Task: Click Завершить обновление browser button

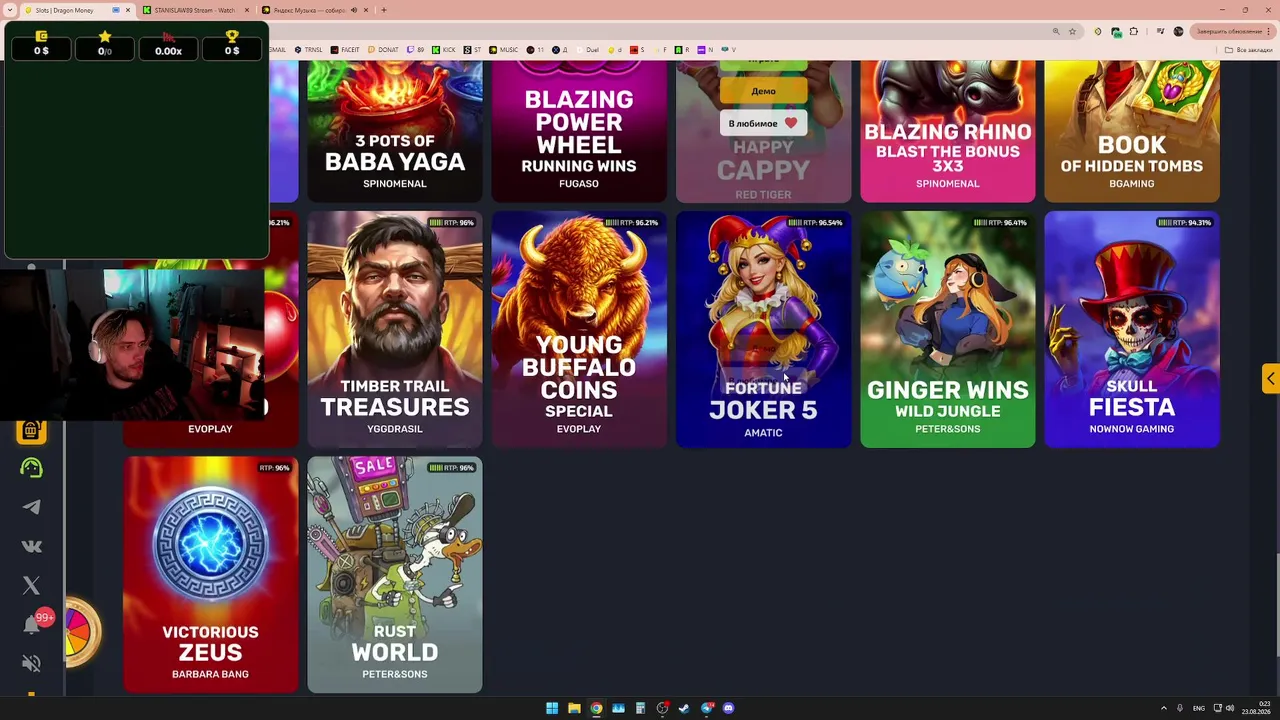Action: pos(1233,31)
